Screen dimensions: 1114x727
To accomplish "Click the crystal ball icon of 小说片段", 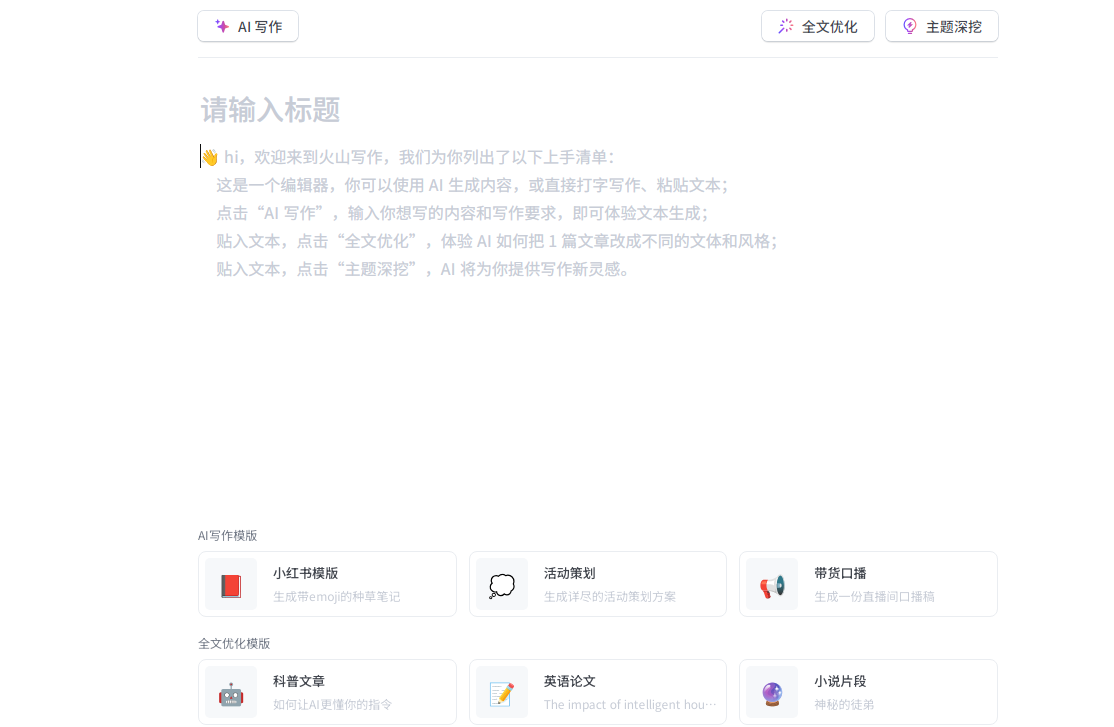I will click(771, 692).
